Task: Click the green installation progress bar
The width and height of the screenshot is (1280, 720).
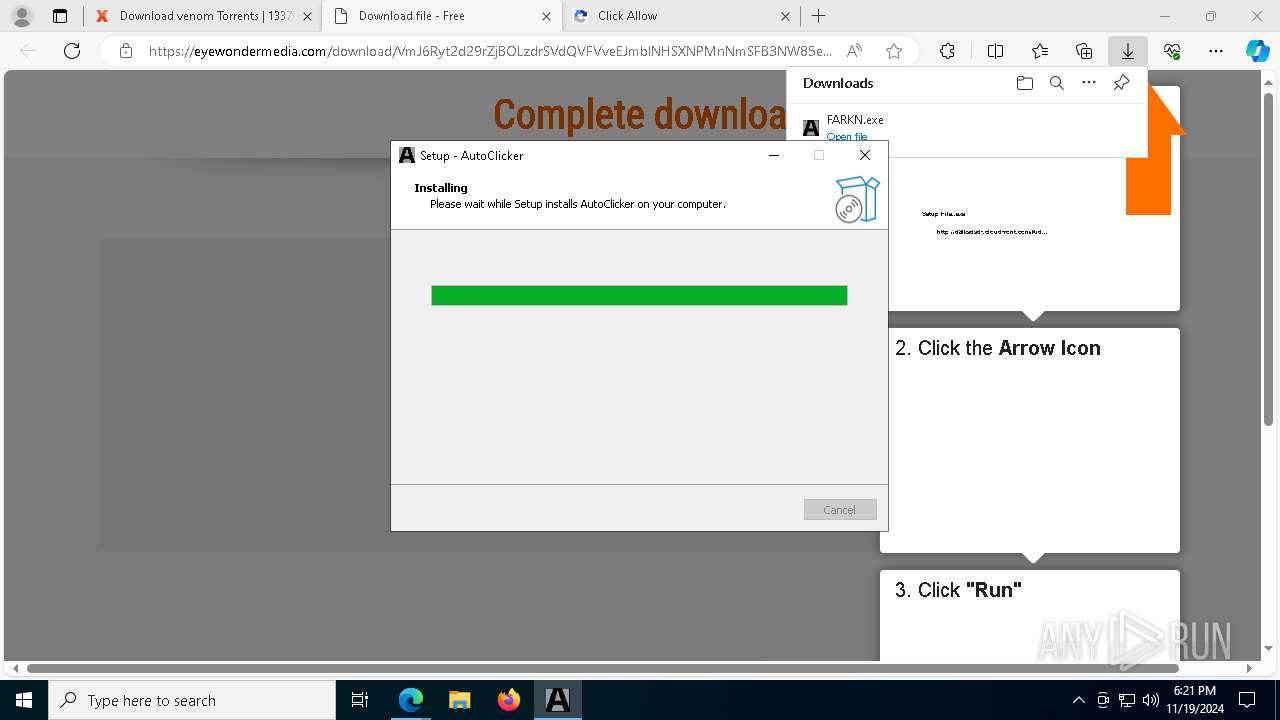Action: click(x=639, y=295)
